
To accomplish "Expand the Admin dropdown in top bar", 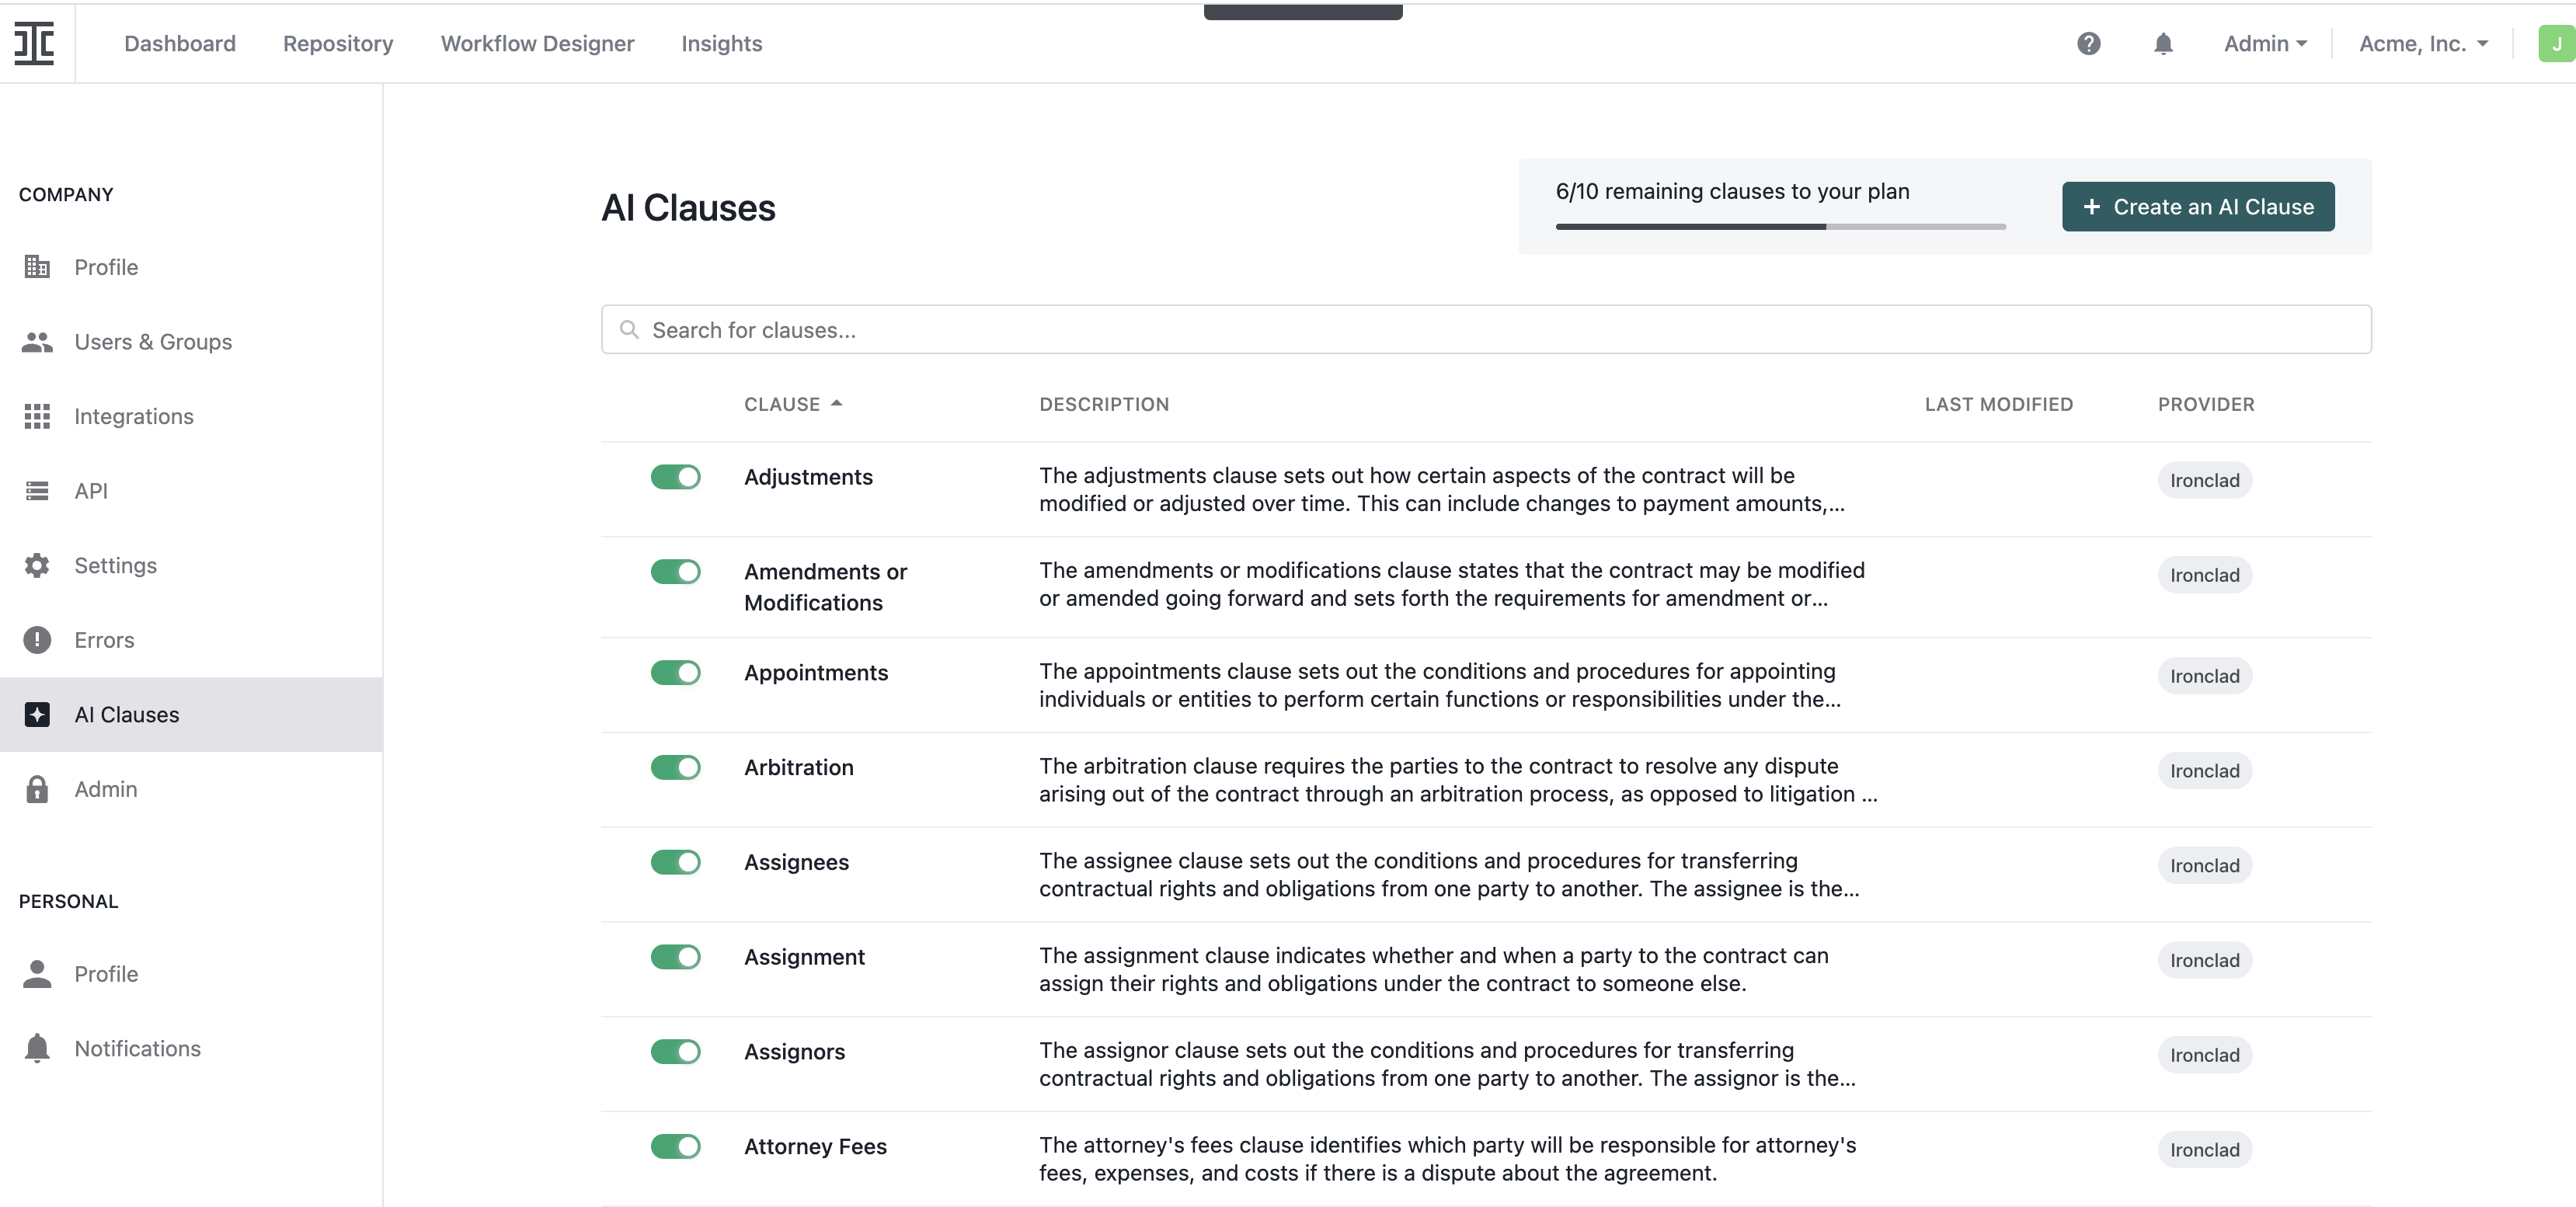I will click(x=2265, y=43).
